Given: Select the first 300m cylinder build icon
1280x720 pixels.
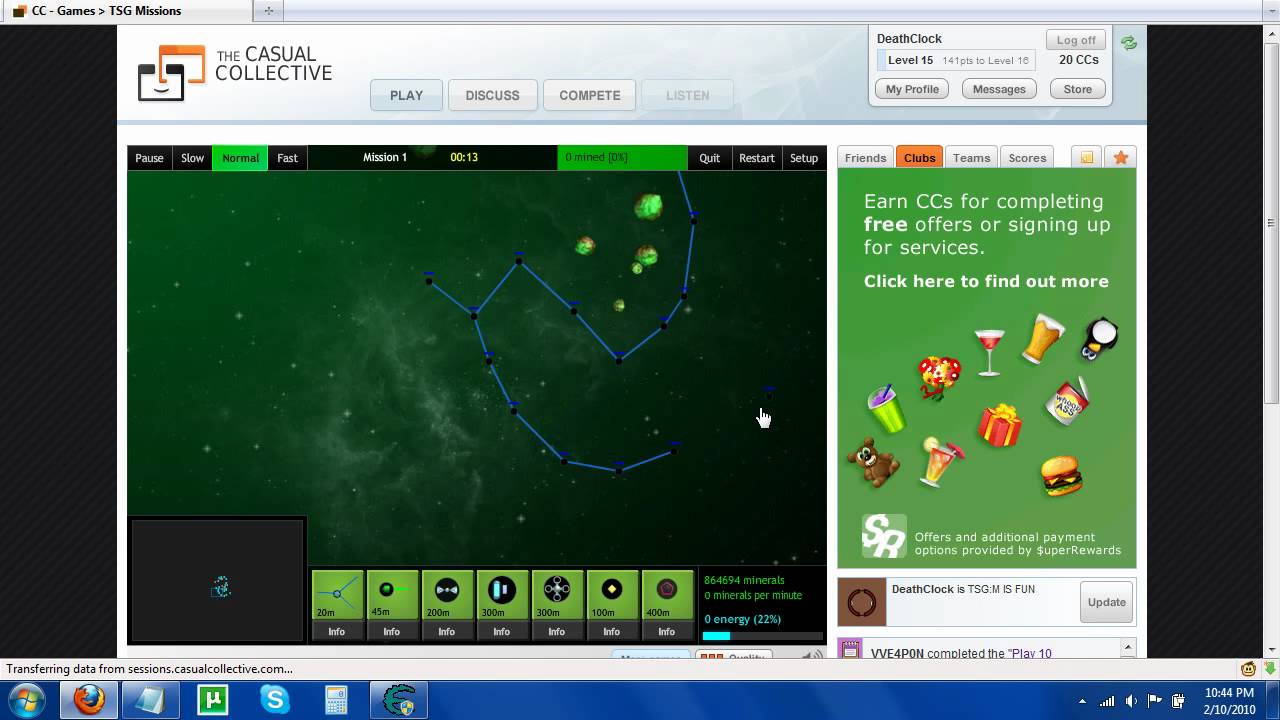Looking at the screenshot, I should pyautogui.click(x=502, y=595).
